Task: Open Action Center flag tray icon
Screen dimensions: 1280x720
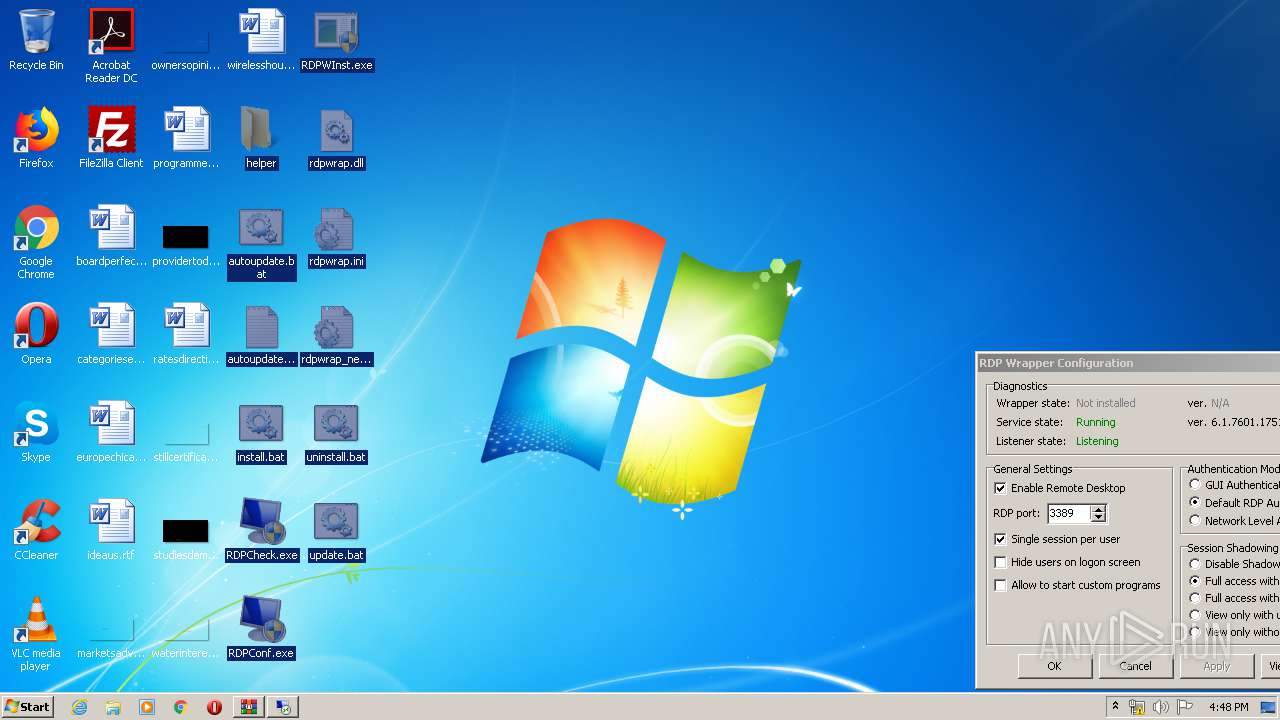Action: click(1185, 707)
